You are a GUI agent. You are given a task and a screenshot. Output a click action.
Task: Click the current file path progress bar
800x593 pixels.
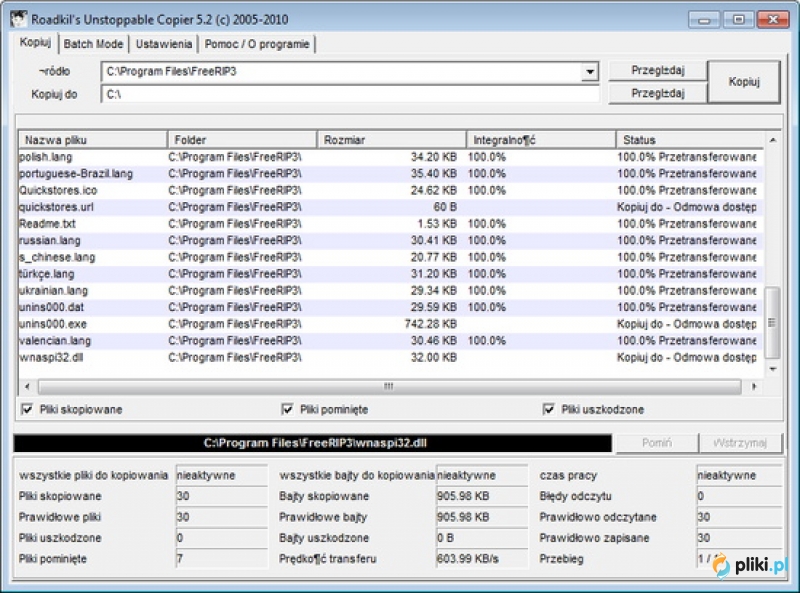point(313,443)
